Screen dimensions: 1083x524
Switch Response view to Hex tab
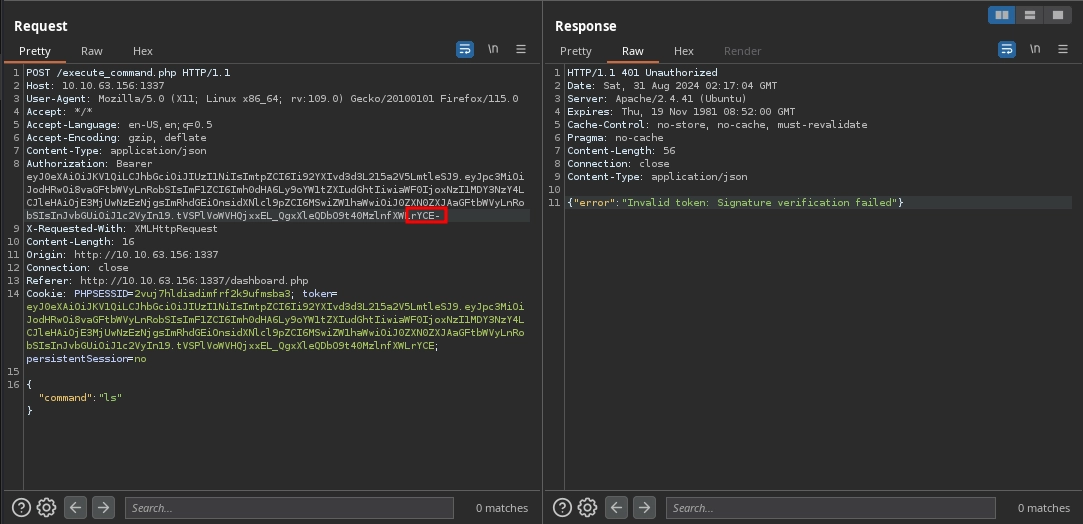683,51
